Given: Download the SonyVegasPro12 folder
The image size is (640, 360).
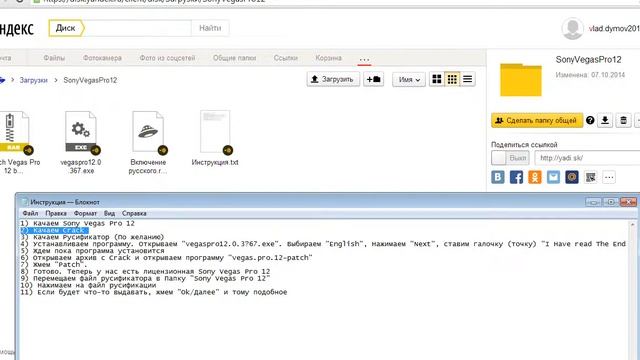Looking at the screenshot, I should click(605, 120).
